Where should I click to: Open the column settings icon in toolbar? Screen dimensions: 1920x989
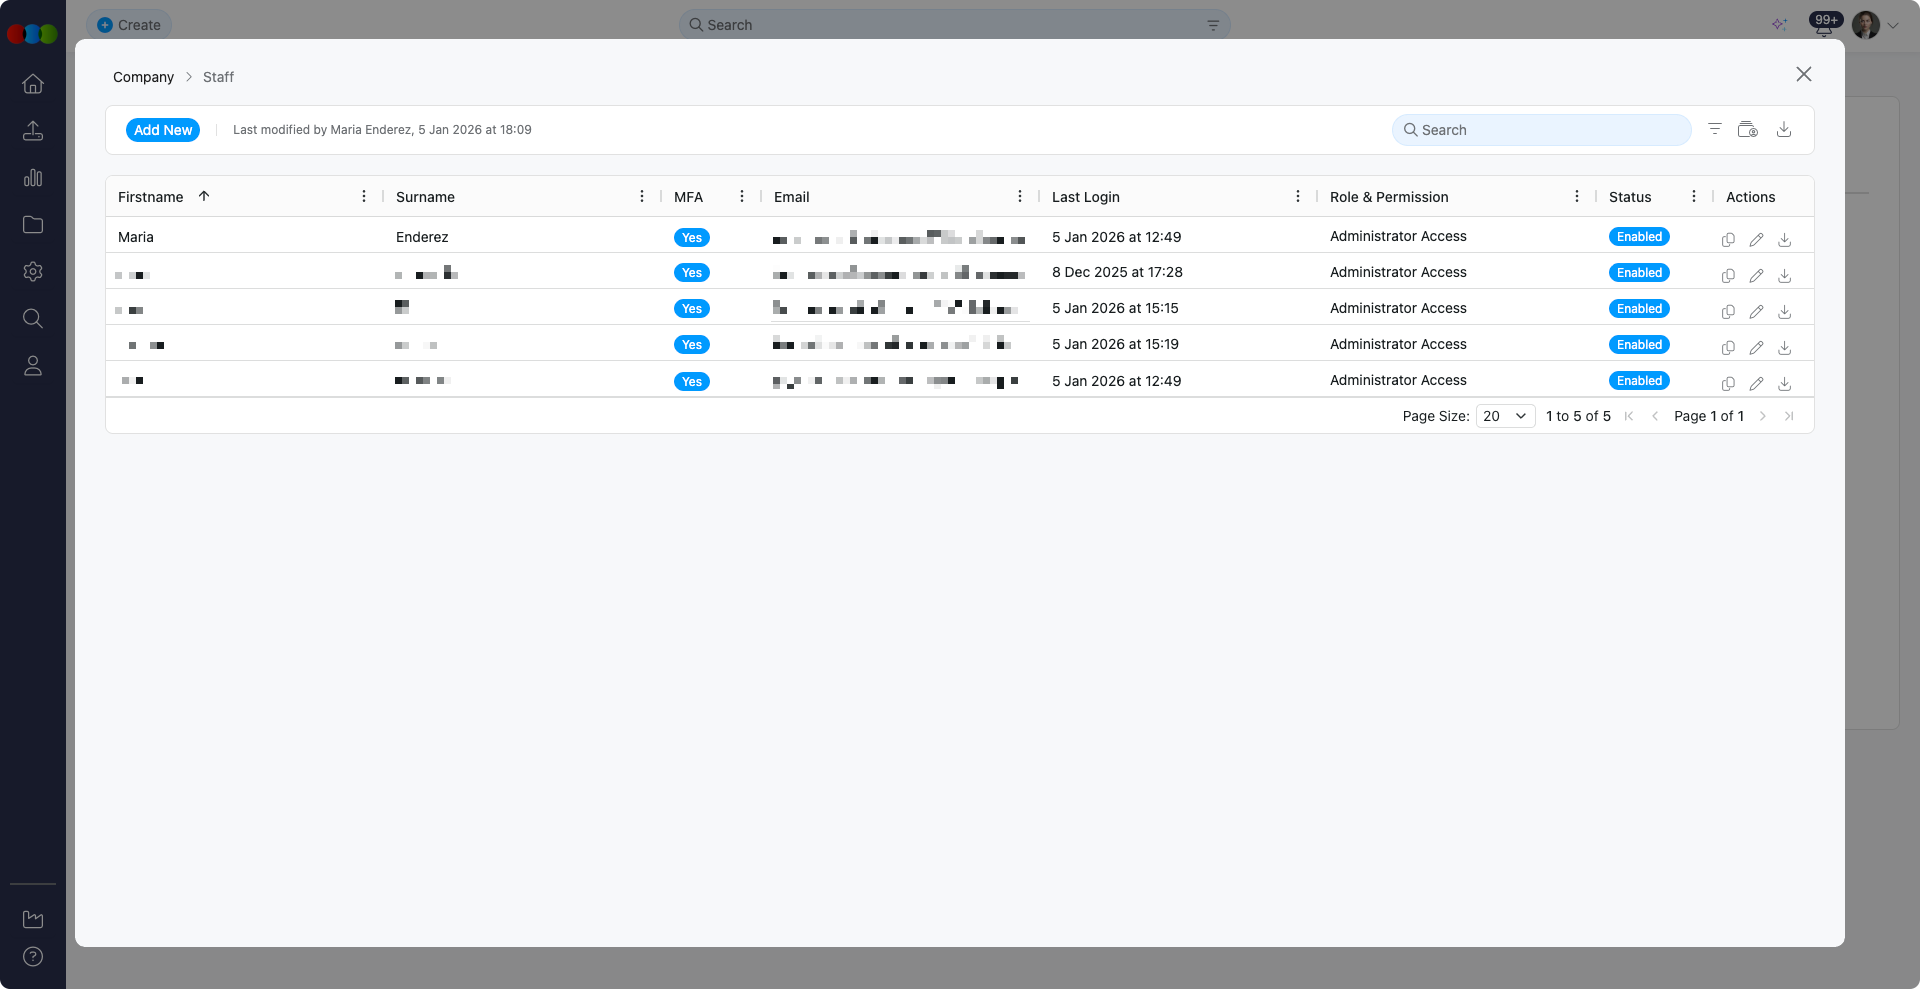1747,129
